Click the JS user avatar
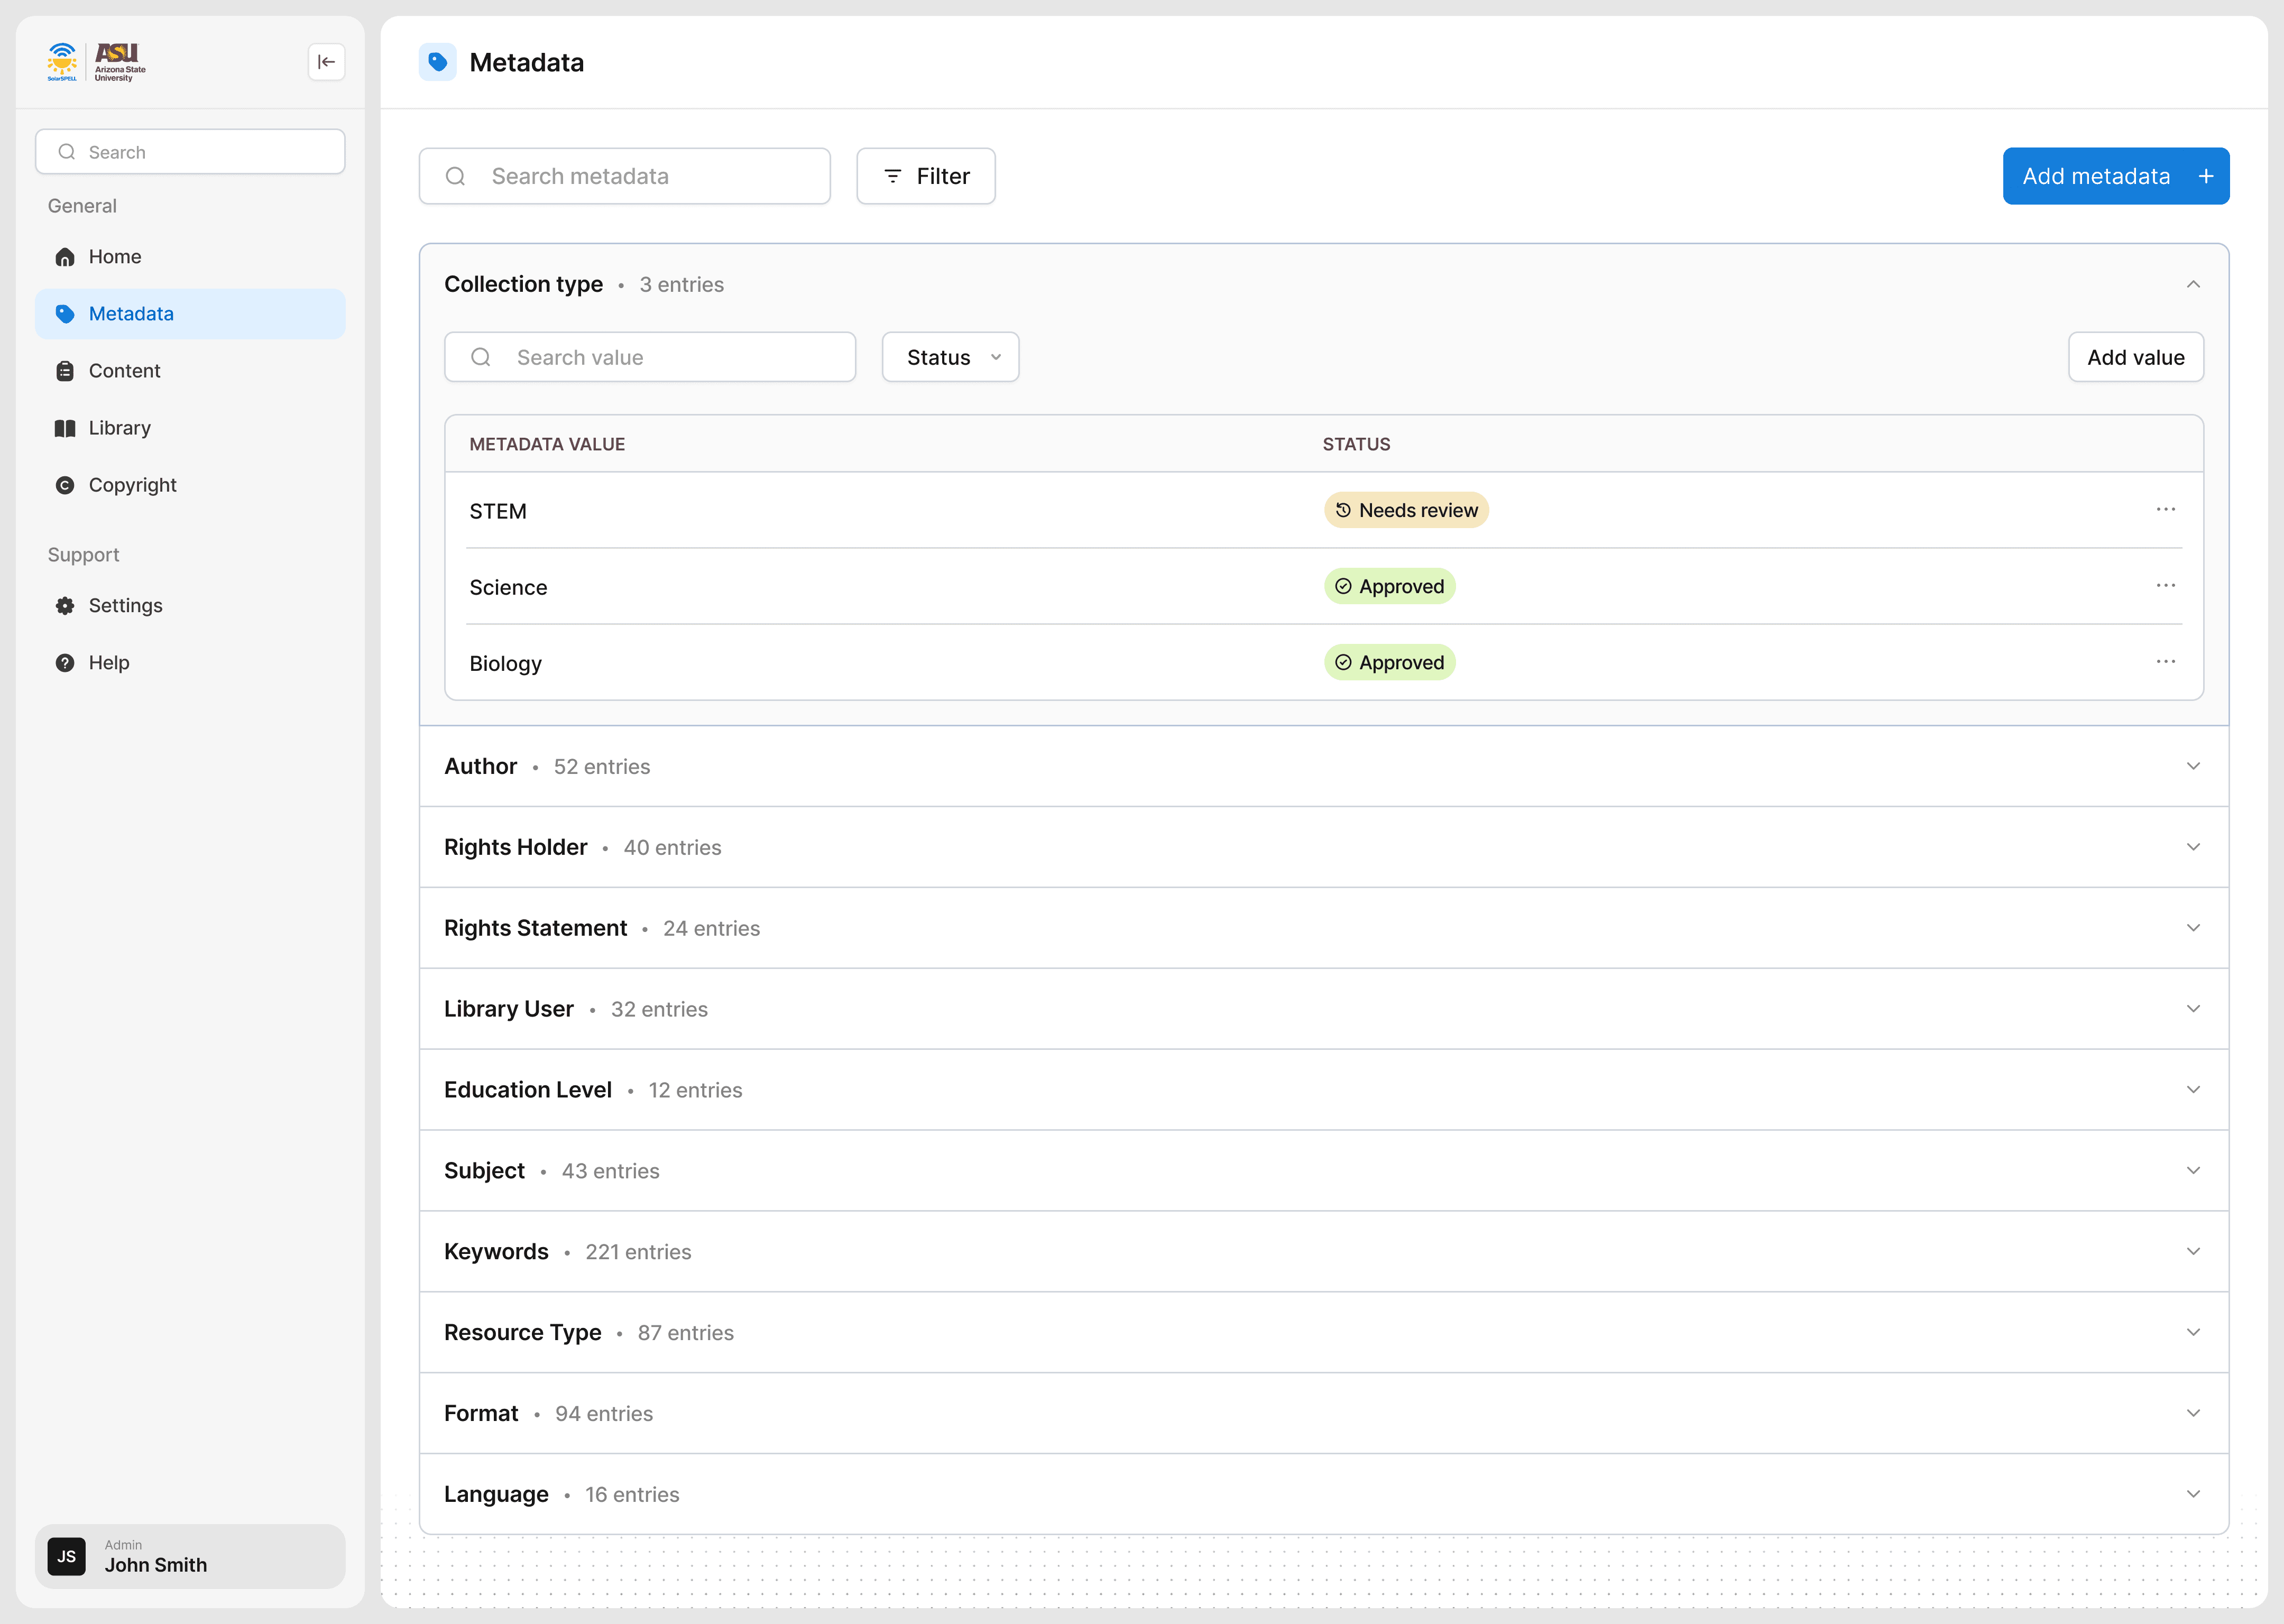Screen dimensions: 2284x1624 click(x=67, y=1556)
